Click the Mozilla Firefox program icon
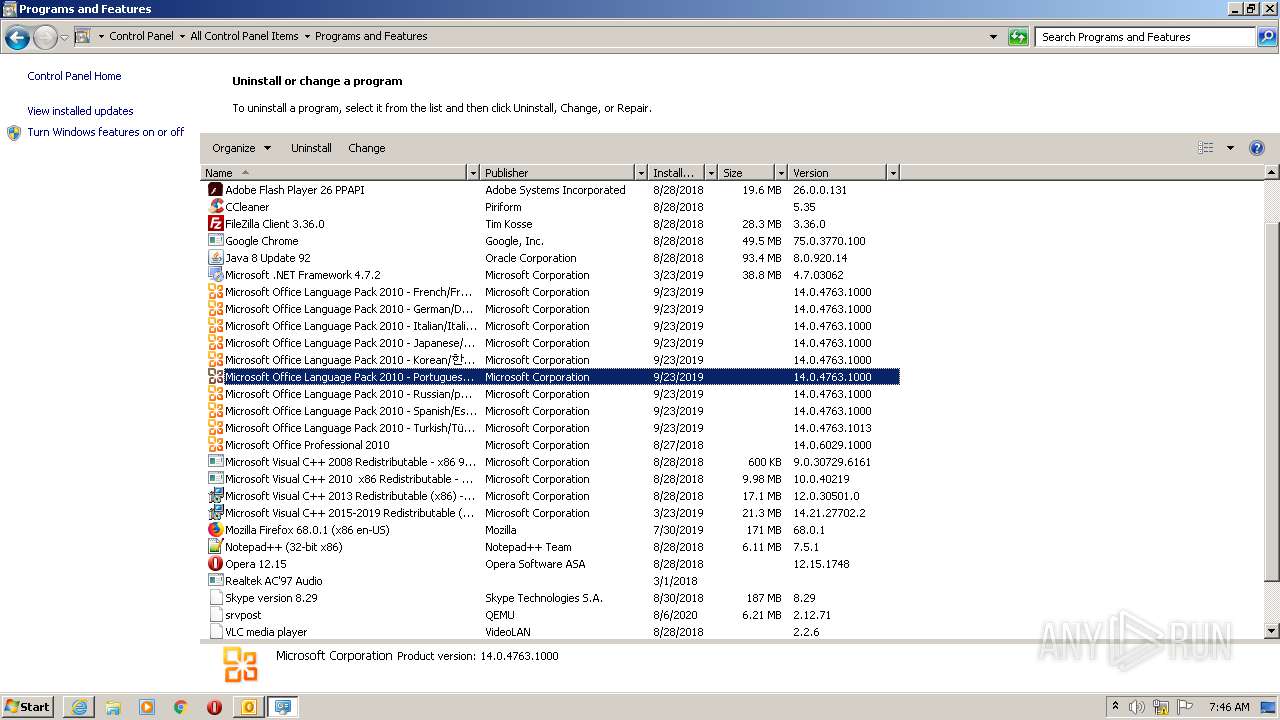Image resolution: width=1280 pixels, height=720 pixels. [215, 530]
